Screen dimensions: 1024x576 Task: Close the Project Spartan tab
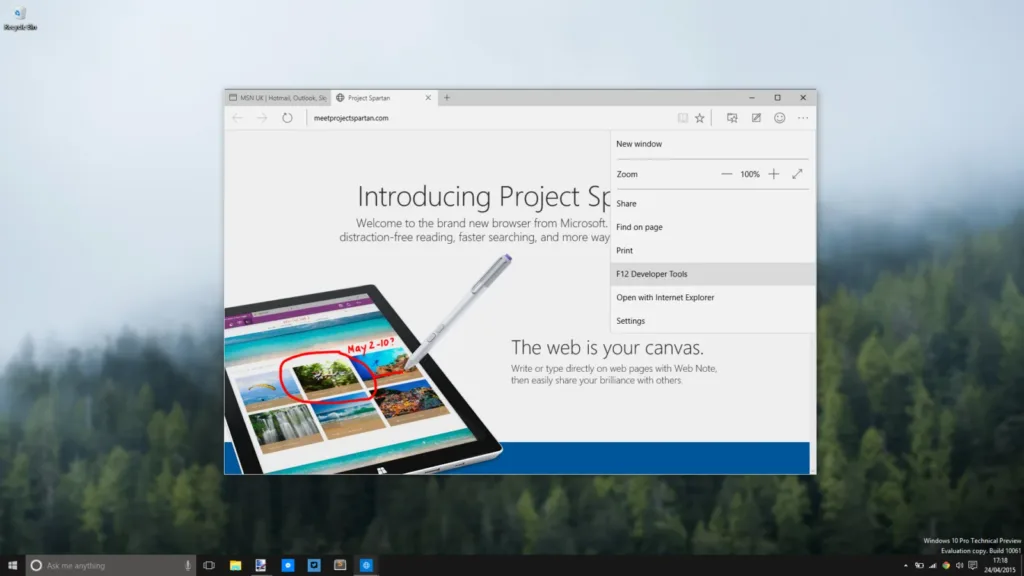(428, 98)
